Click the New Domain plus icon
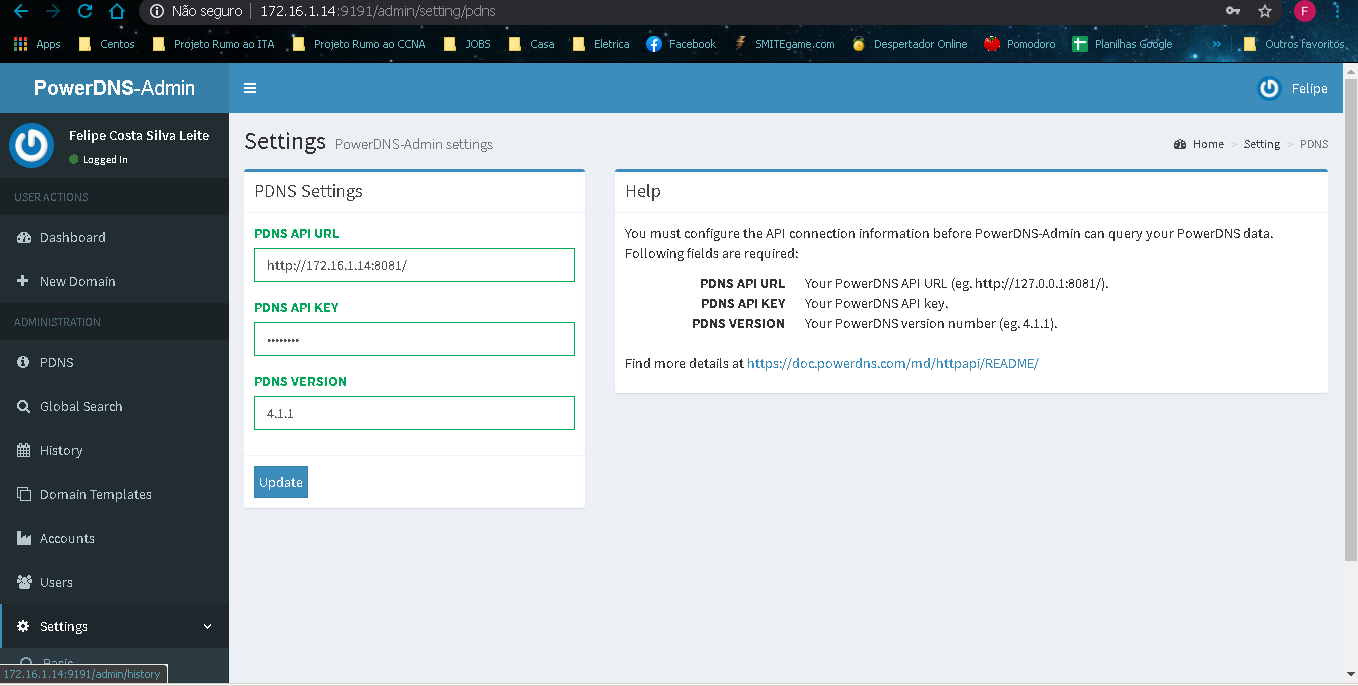This screenshot has height=686, width=1358. pos(22,281)
